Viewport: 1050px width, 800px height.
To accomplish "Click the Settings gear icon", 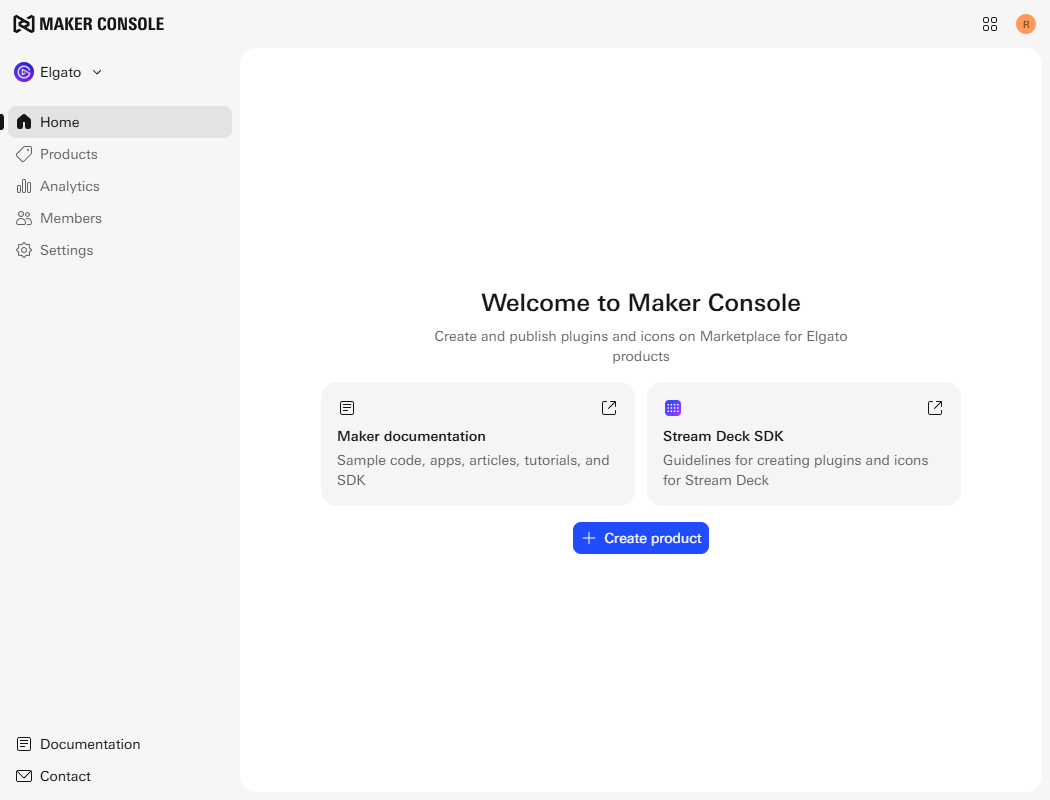I will [x=24, y=250].
